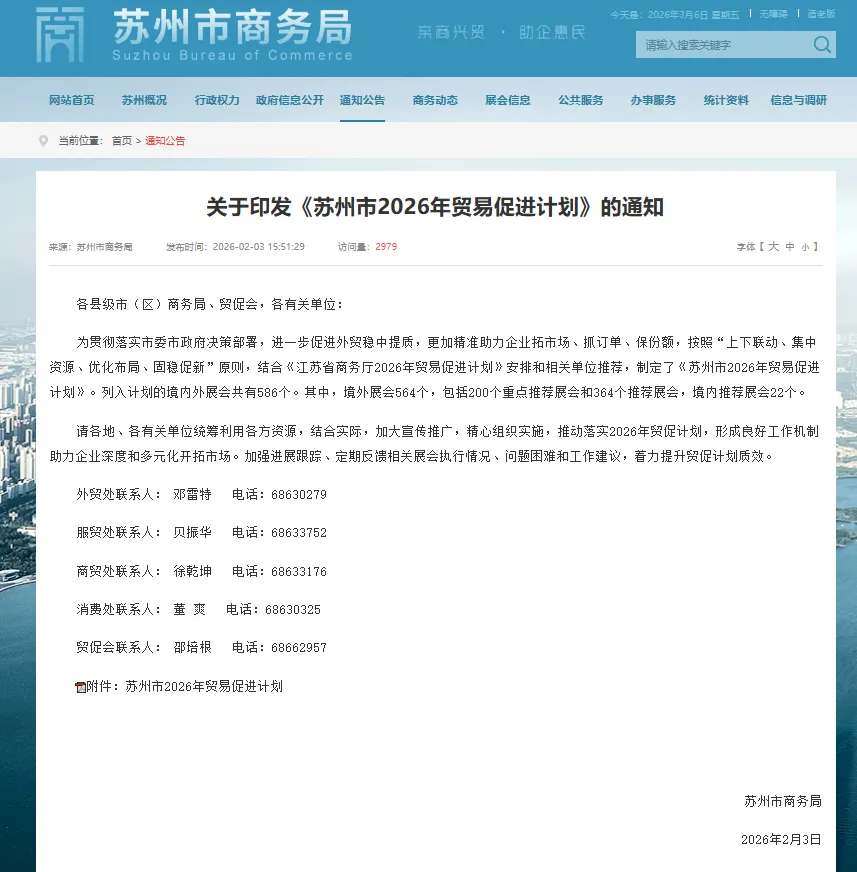Open the 政府信息公开 menu item
The height and width of the screenshot is (872, 857).
pyautogui.click(x=290, y=100)
